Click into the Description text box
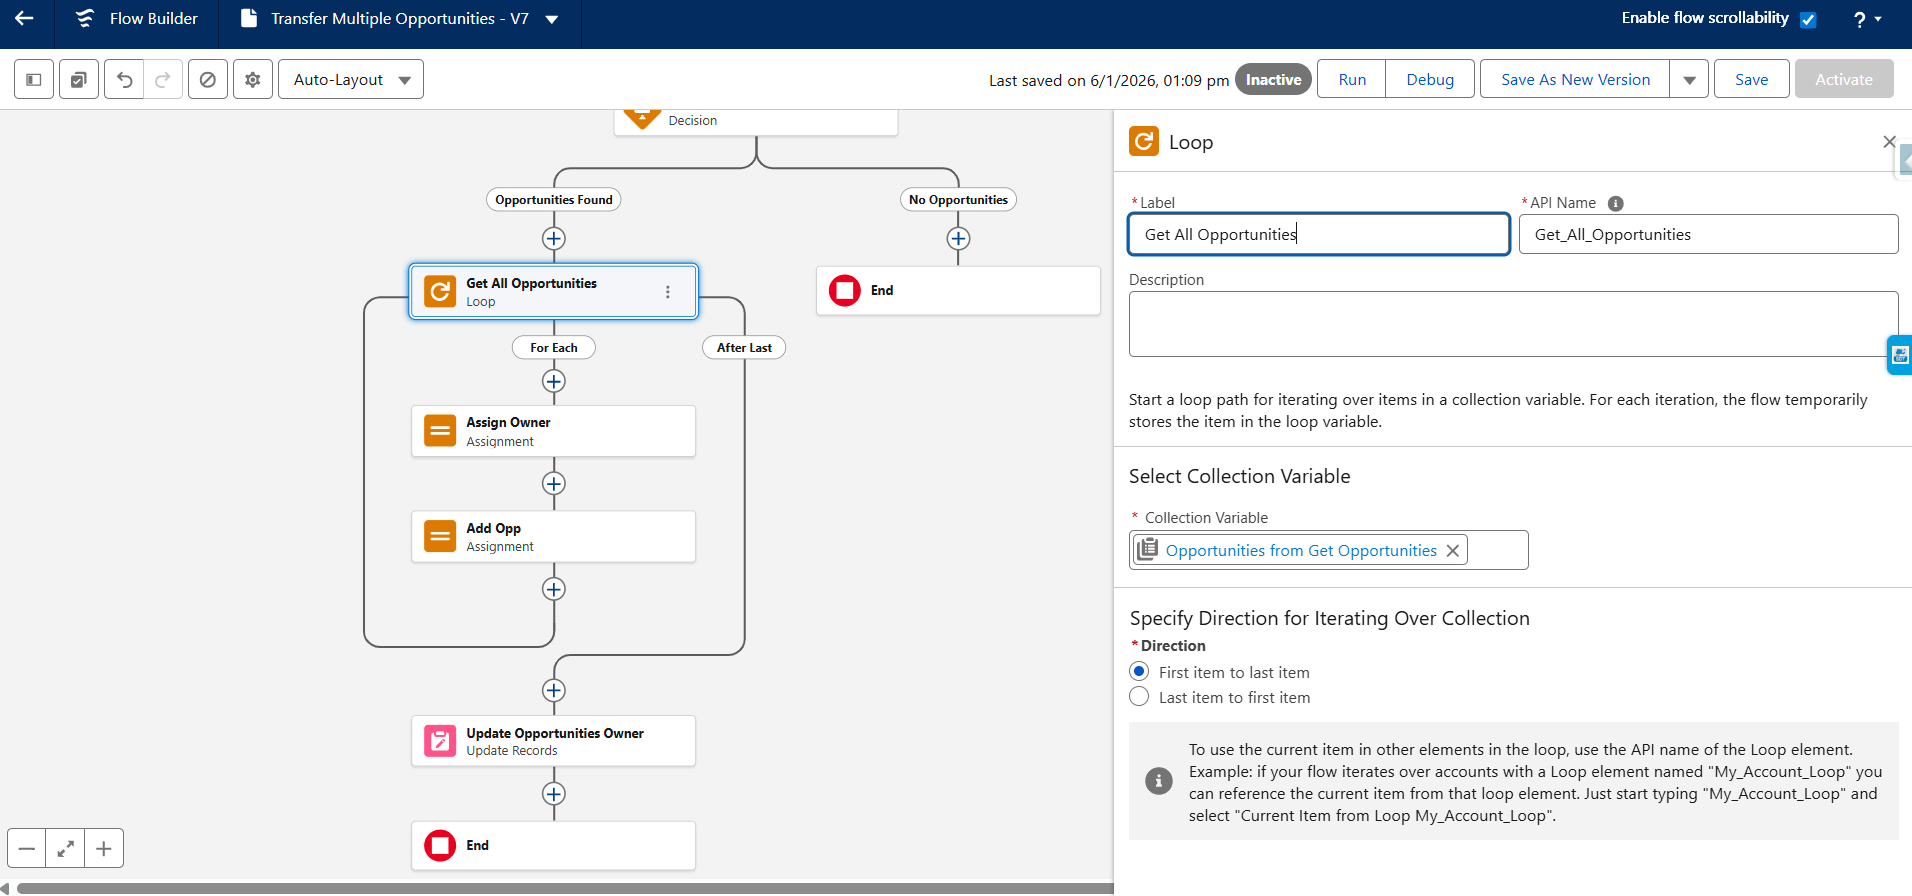Viewport: 1912px width, 896px height. pos(1512,324)
